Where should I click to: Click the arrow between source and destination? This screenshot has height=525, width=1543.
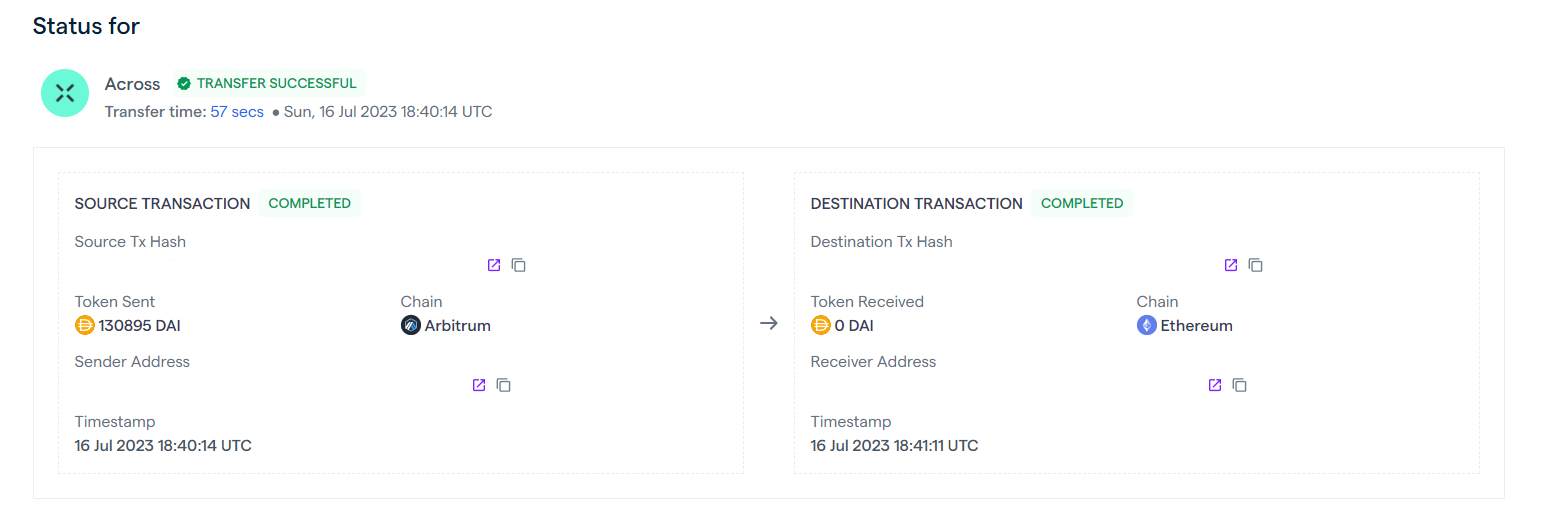(x=769, y=323)
